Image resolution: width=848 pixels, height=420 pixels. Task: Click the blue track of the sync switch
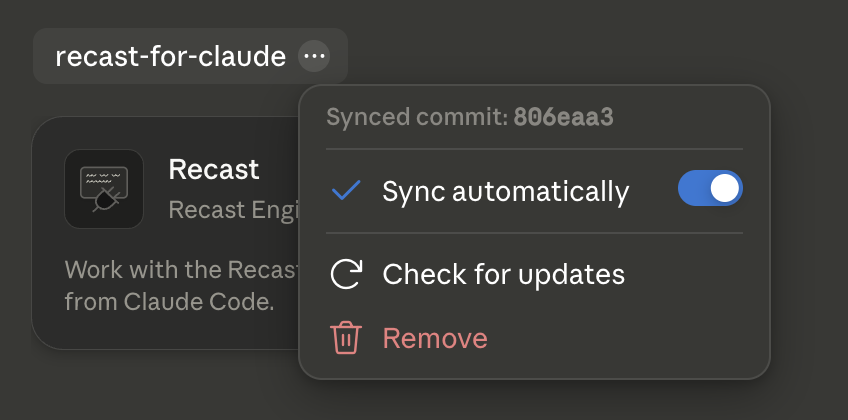point(692,188)
